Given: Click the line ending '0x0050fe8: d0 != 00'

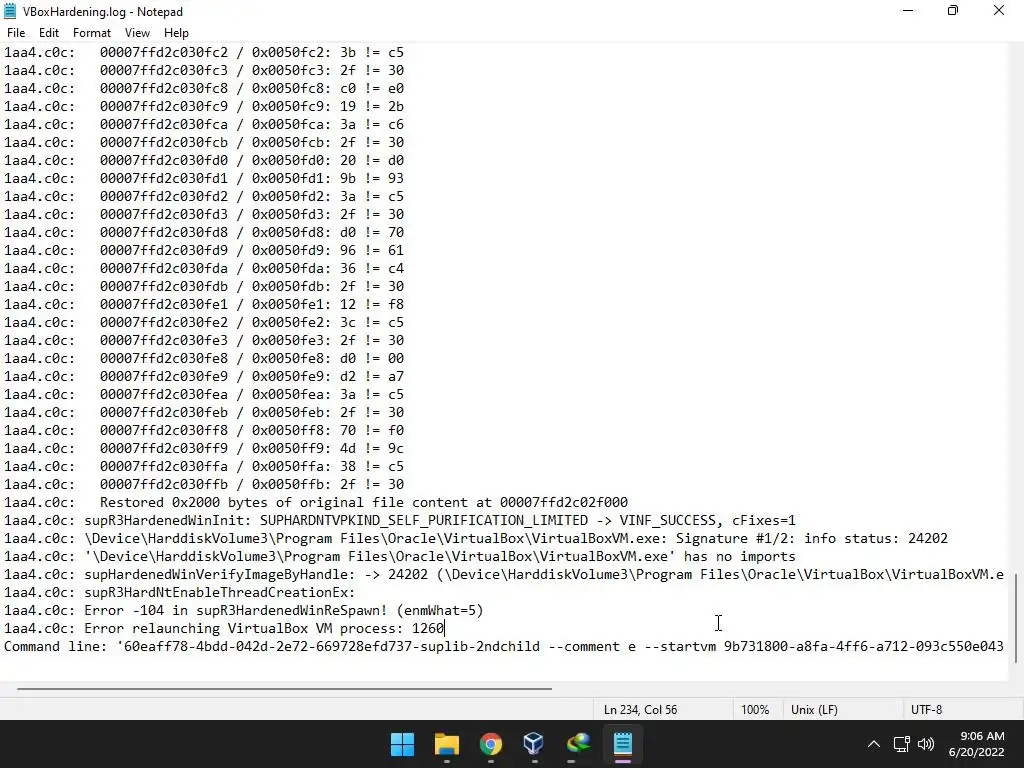Looking at the screenshot, I should [x=204, y=359].
